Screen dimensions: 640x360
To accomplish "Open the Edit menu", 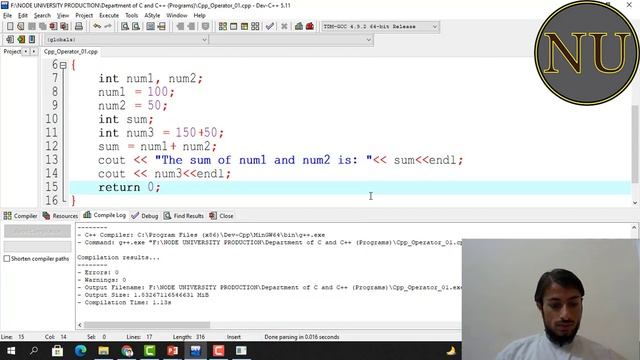I will [23, 16].
